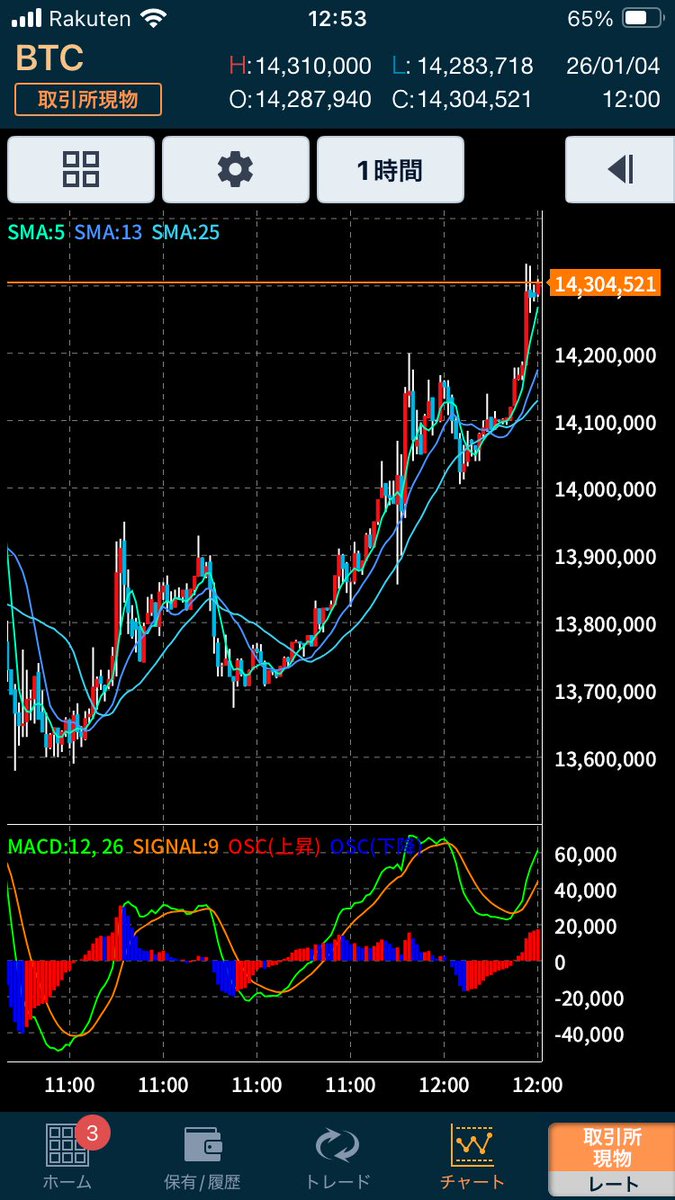Tap the 取引所現物 レート button

[x=612, y=1160]
